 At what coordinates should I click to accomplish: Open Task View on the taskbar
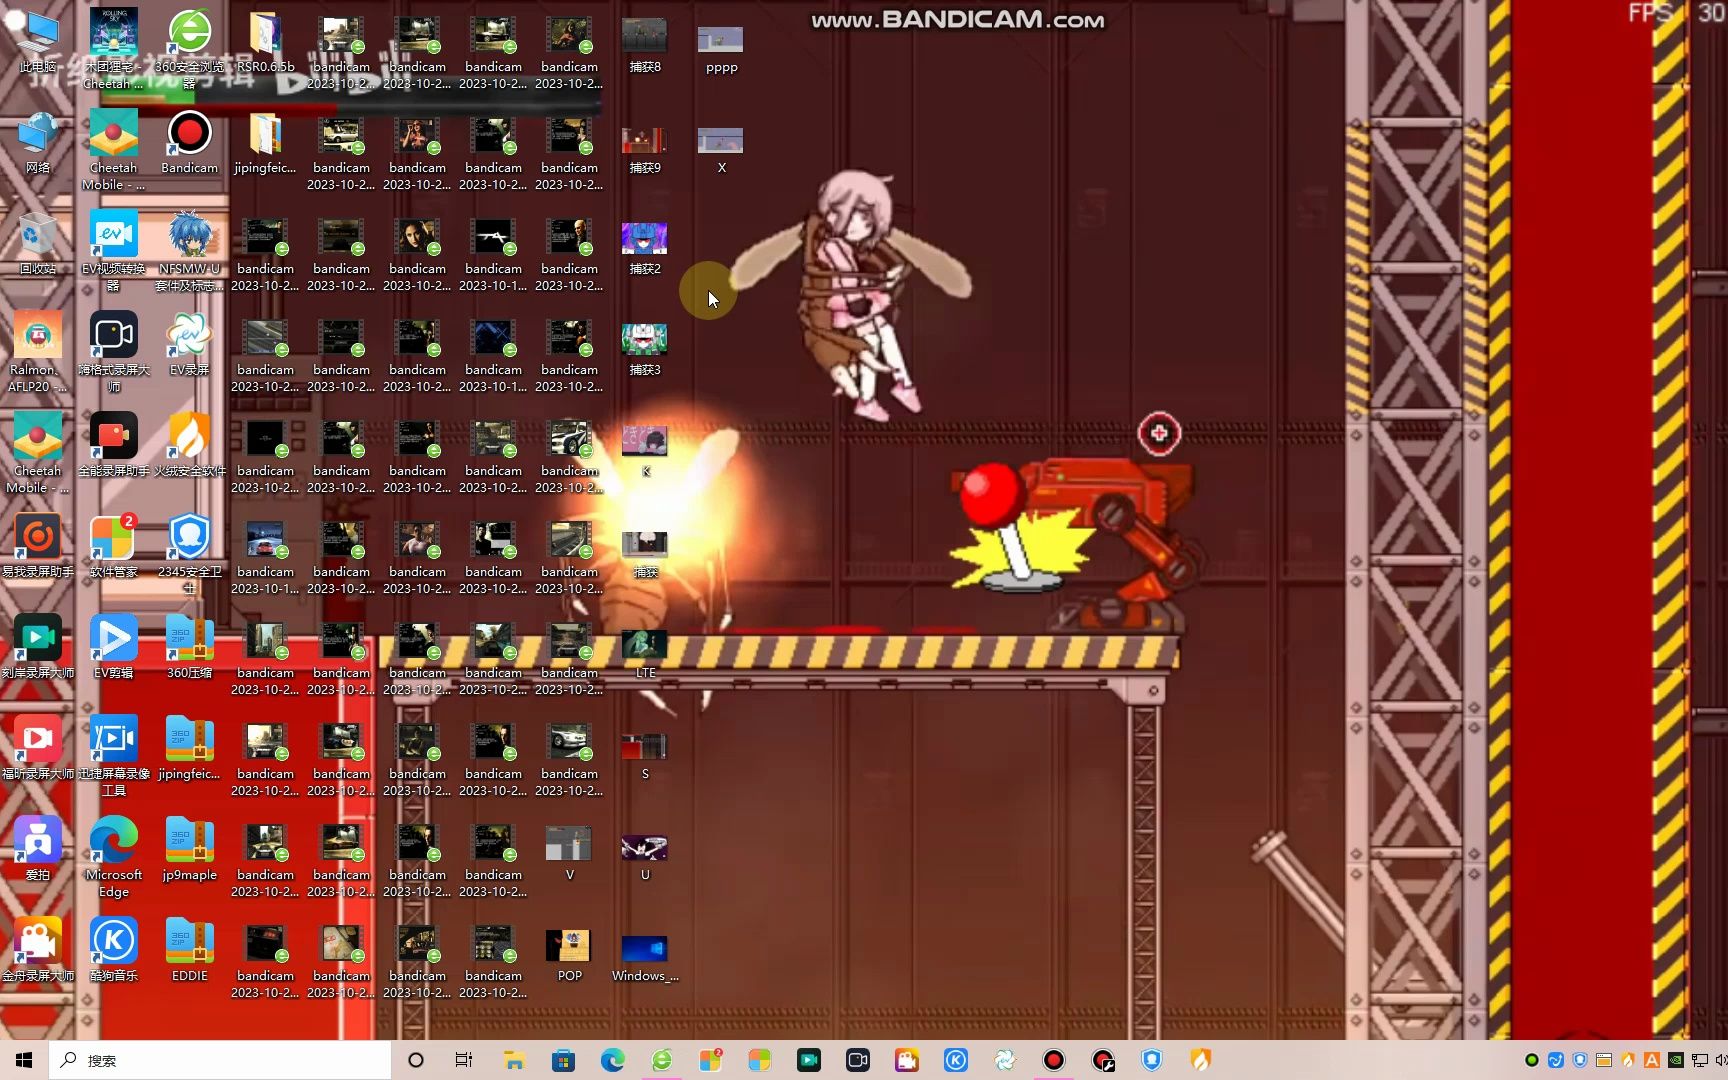coord(464,1060)
